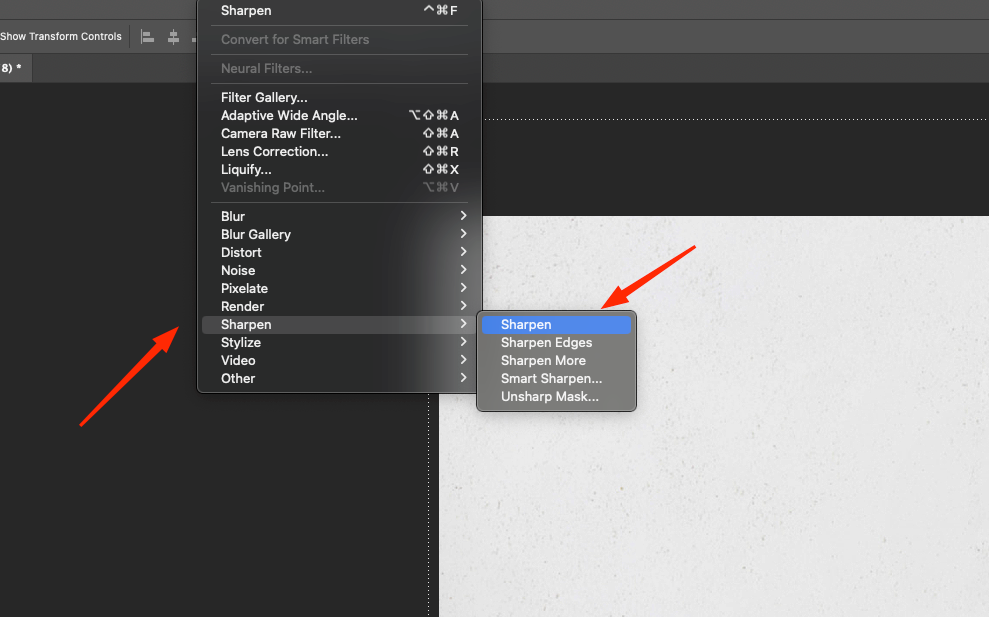Open the Unsharp Mask dialog
The width and height of the screenshot is (989, 617).
coord(556,396)
